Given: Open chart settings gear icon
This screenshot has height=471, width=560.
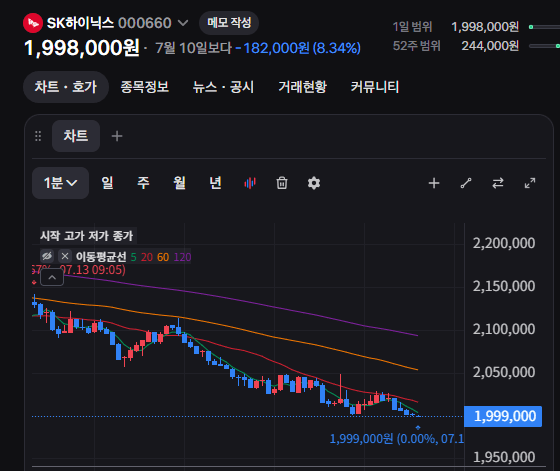Looking at the screenshot, I should pos(314,183).
